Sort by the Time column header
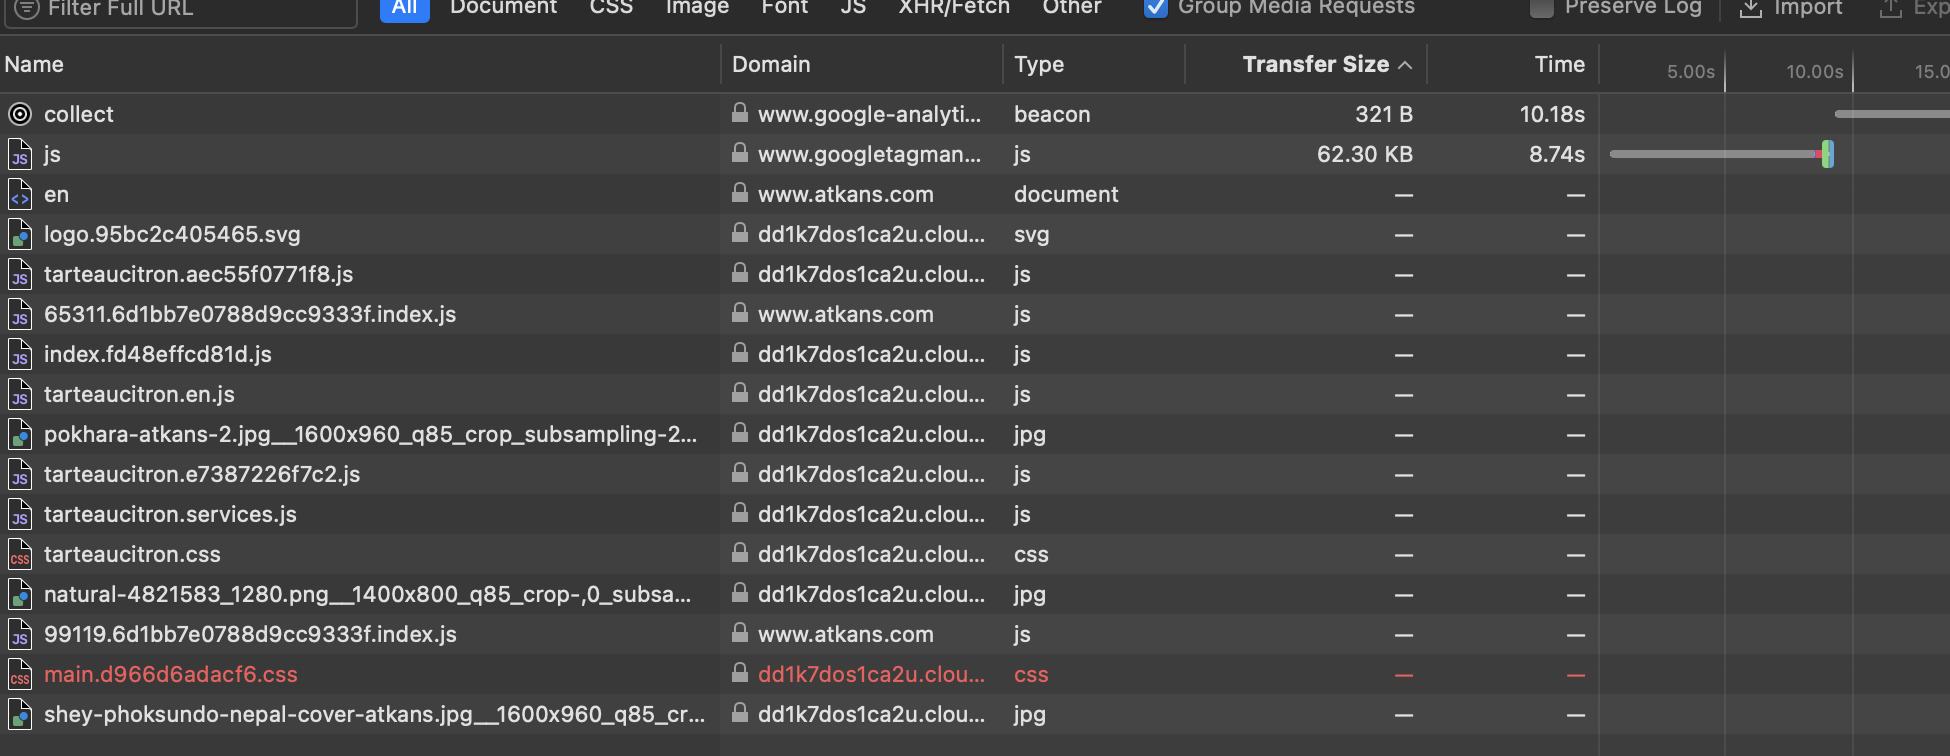This screenshot has width=1950, height=756. pos(1560,64)
